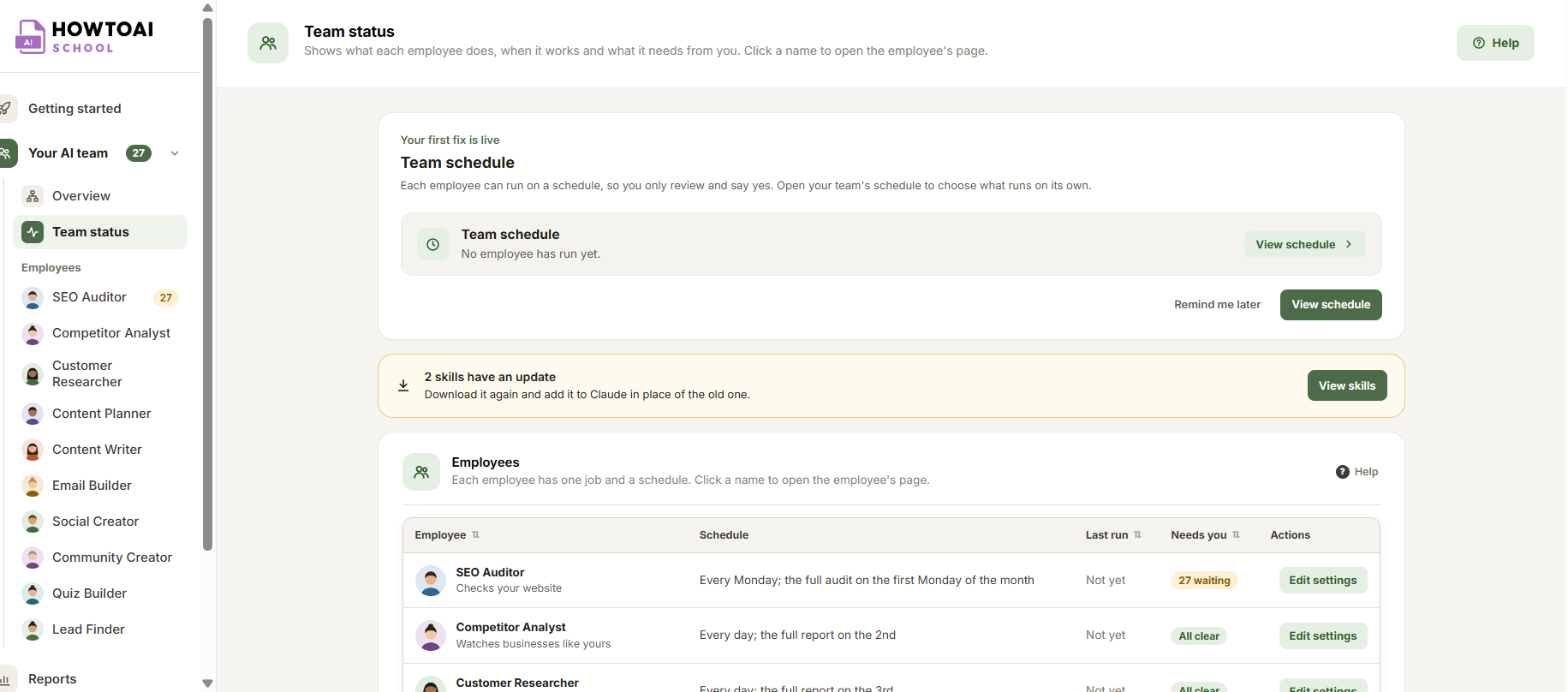Select Team status in sidebar
The width and height of the screenshot is (1568, 692).
pyautogui.click(x=100, y=232)
